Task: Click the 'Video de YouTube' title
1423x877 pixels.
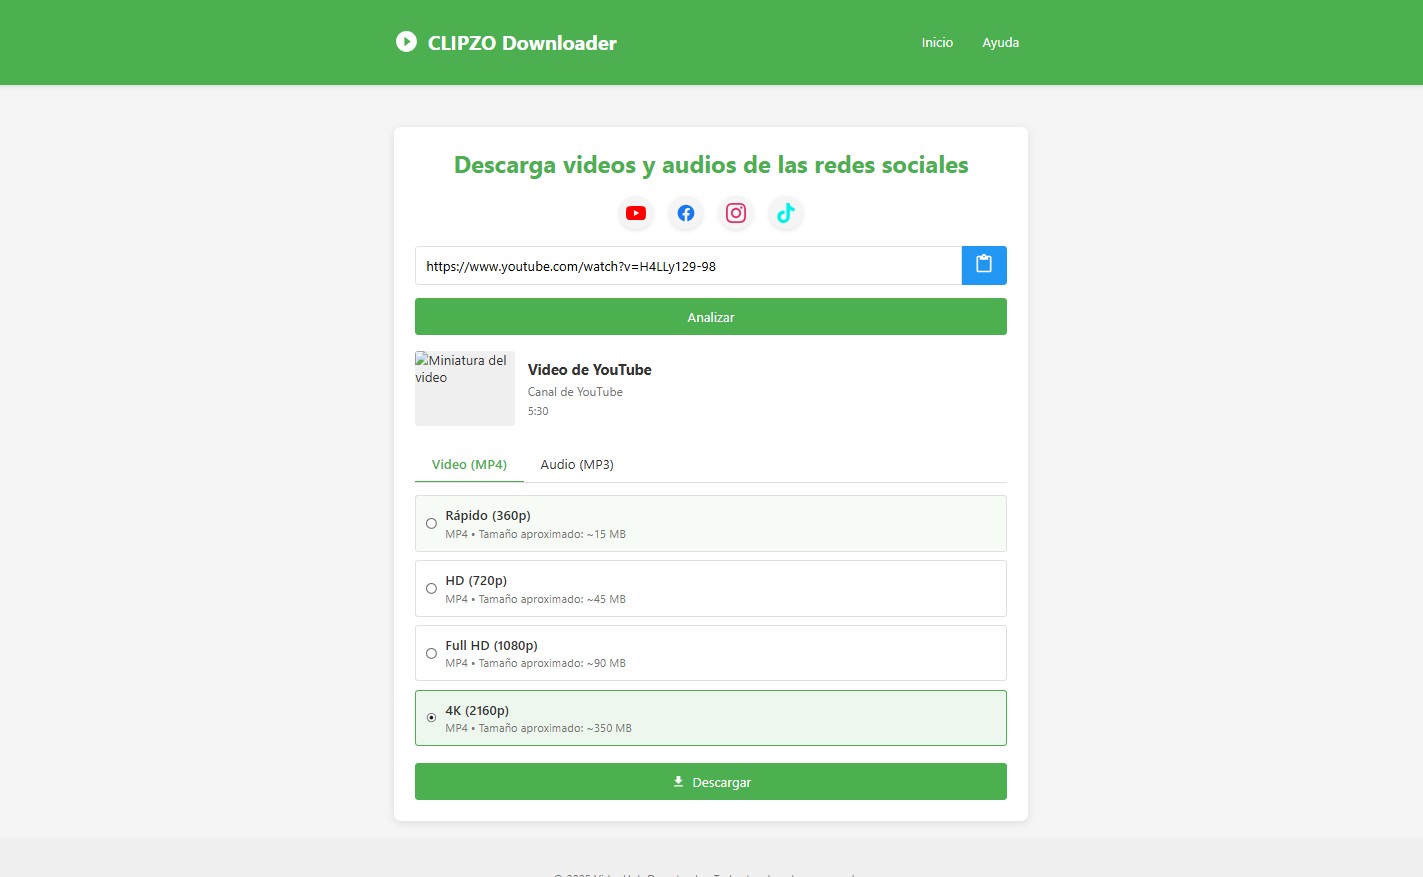Action: point(589,369)
